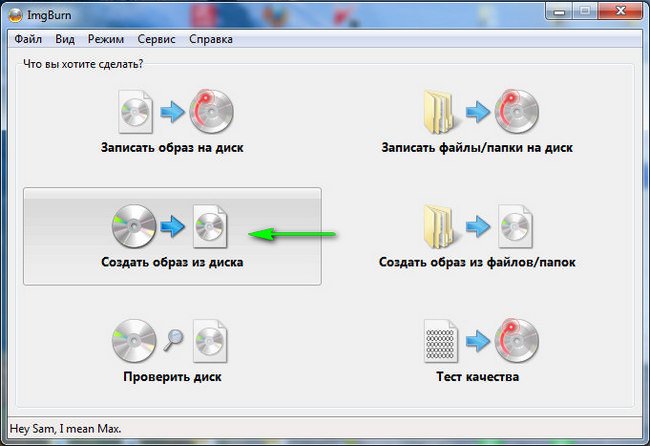Open the Сервис menu
Viewport: 650px width, 446px height.
156,39
